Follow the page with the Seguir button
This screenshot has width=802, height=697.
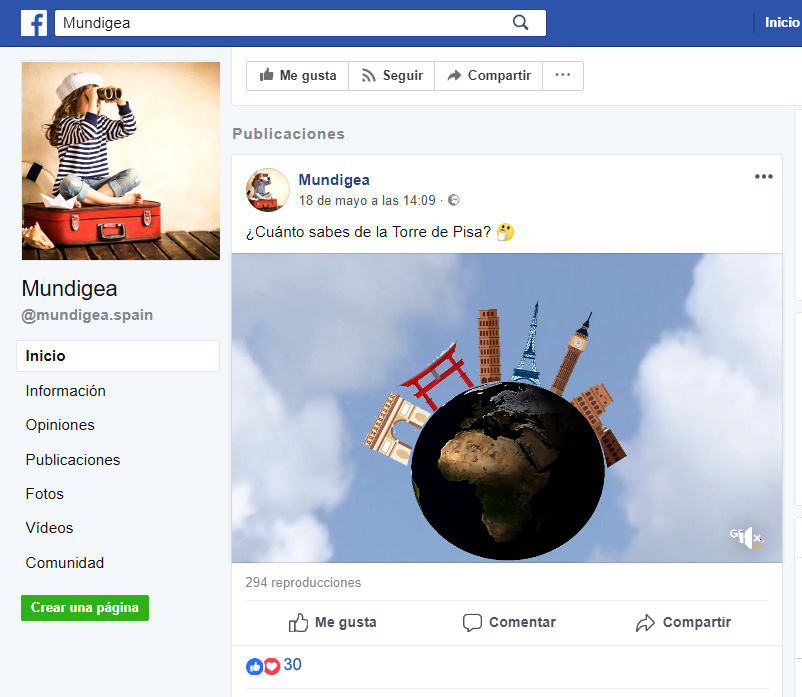[392, 76]
